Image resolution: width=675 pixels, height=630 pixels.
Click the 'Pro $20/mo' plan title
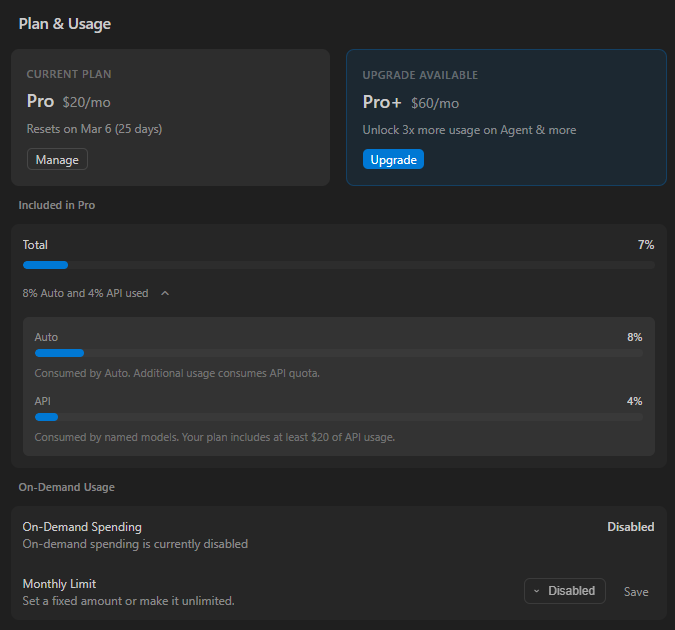pos(68,102)
